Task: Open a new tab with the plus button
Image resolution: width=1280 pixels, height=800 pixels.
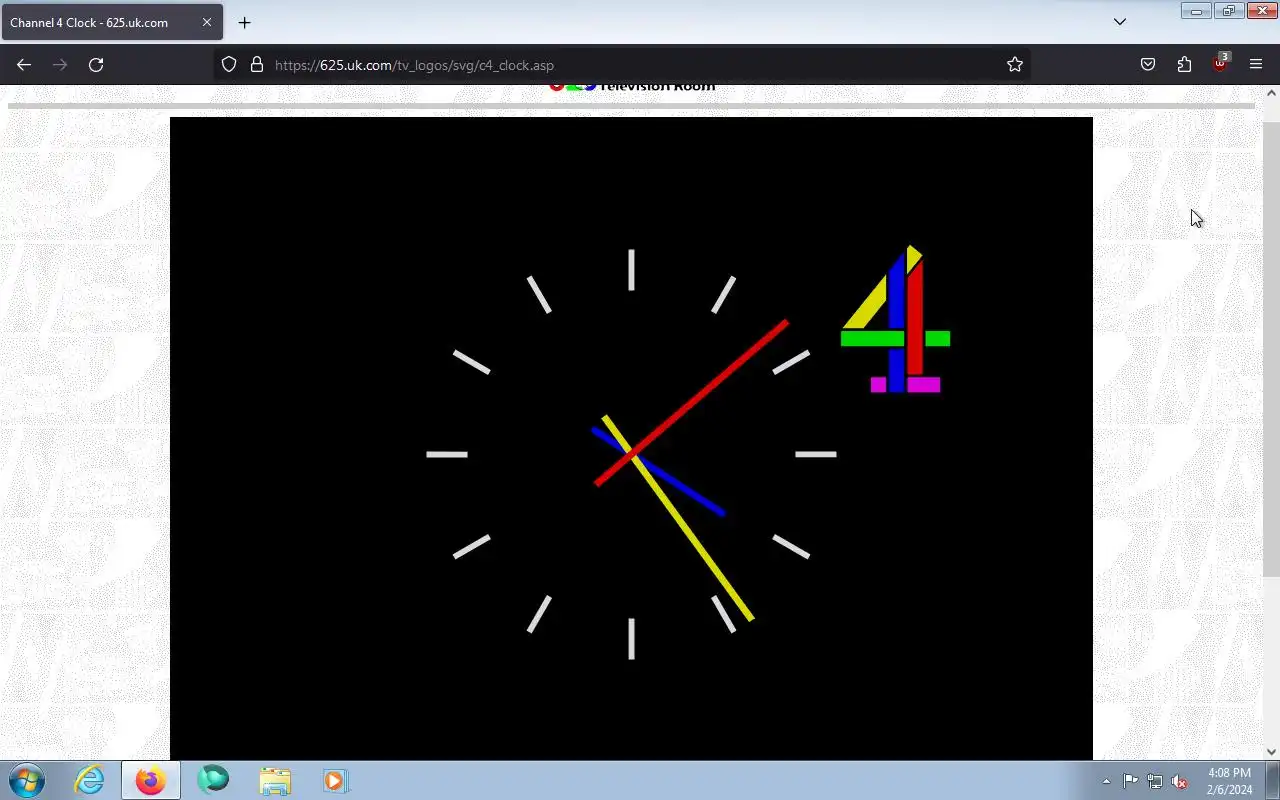Action: click(244, 22)
